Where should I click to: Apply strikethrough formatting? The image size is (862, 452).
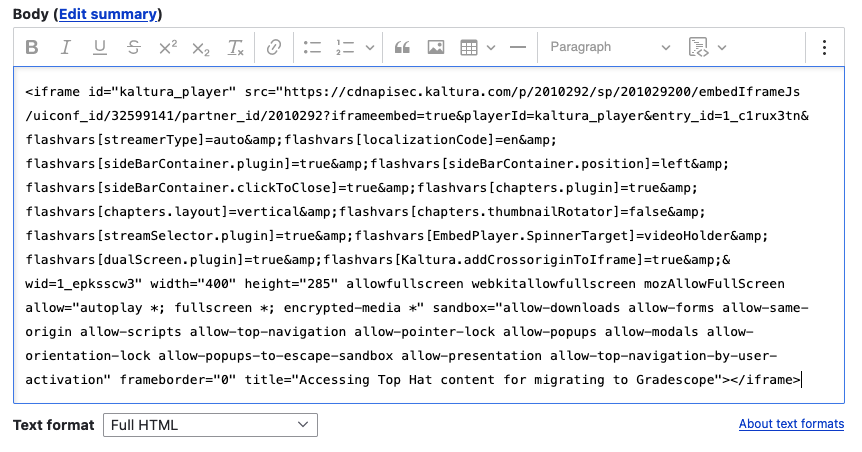(x=134, y=47)
